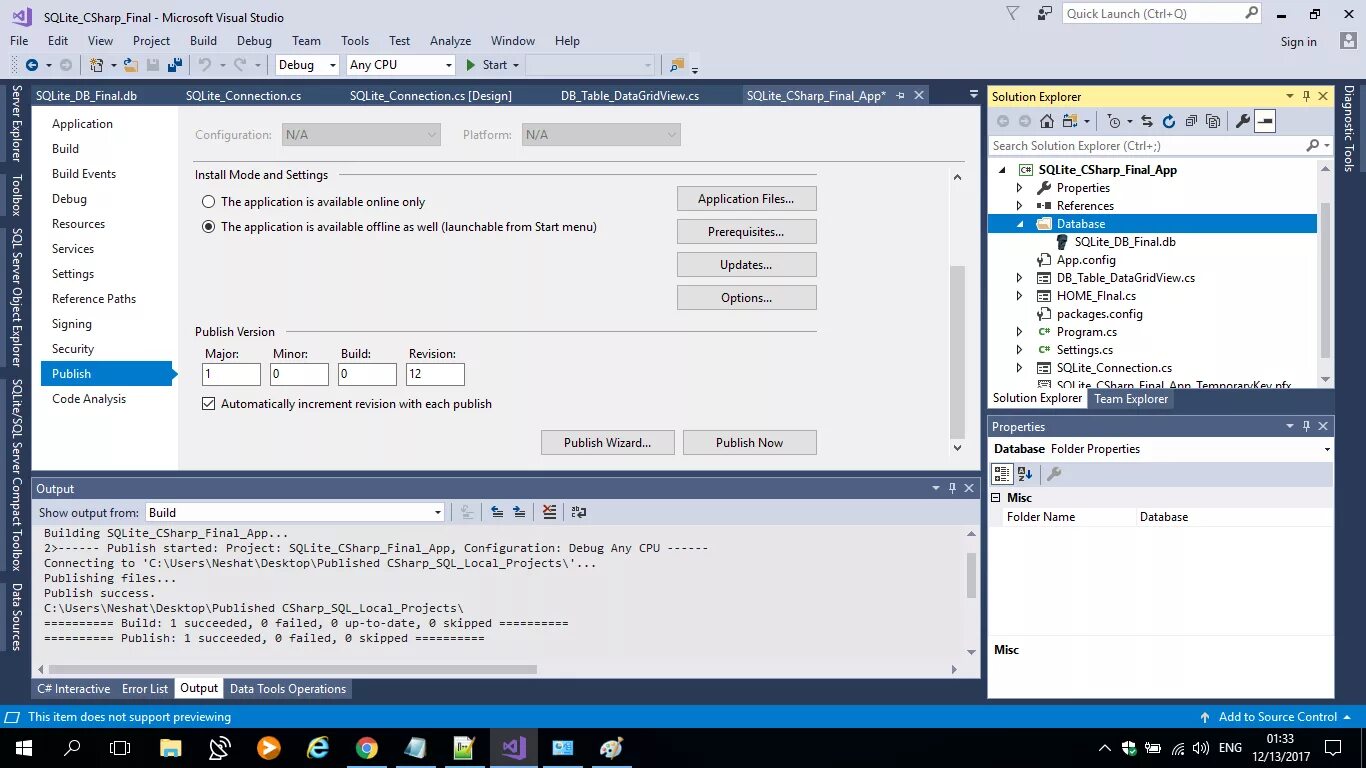Screen dimensions: 1366x768
Task: Expand HOME_FInal.cs in Solution Explorer
Action: (x=1020, y=296)
